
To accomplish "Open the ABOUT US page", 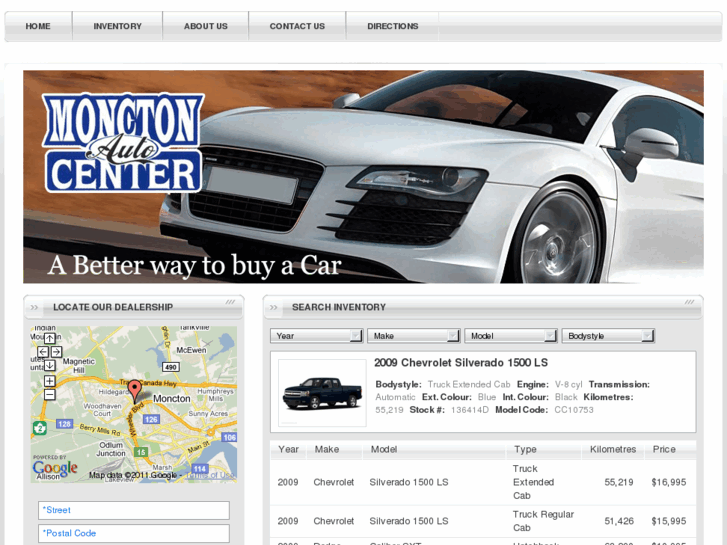I will tap(205, 26).
